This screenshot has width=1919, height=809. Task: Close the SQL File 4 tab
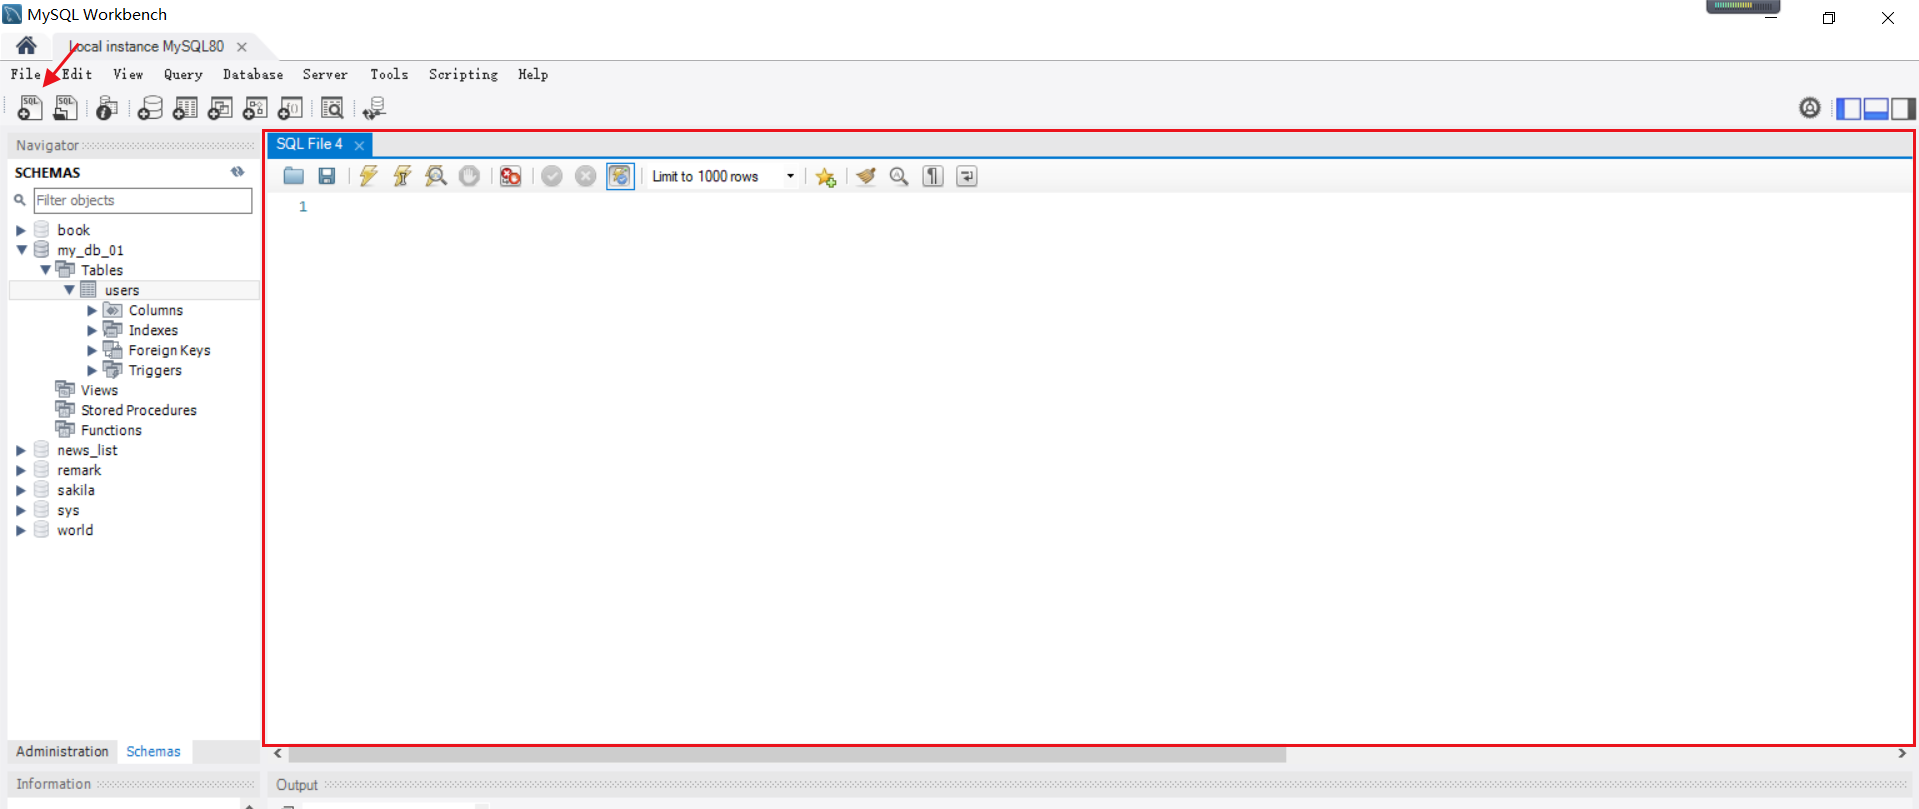[x=359, y=145]
